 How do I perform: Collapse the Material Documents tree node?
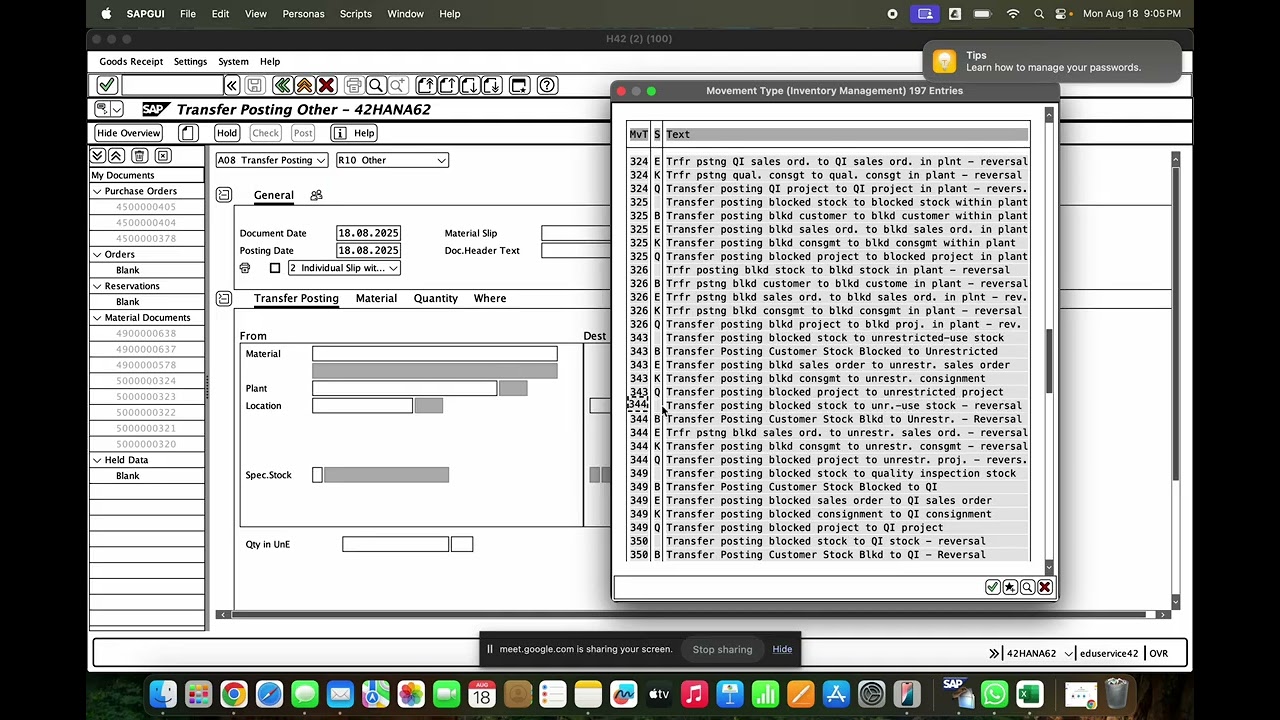click(97, 318)
